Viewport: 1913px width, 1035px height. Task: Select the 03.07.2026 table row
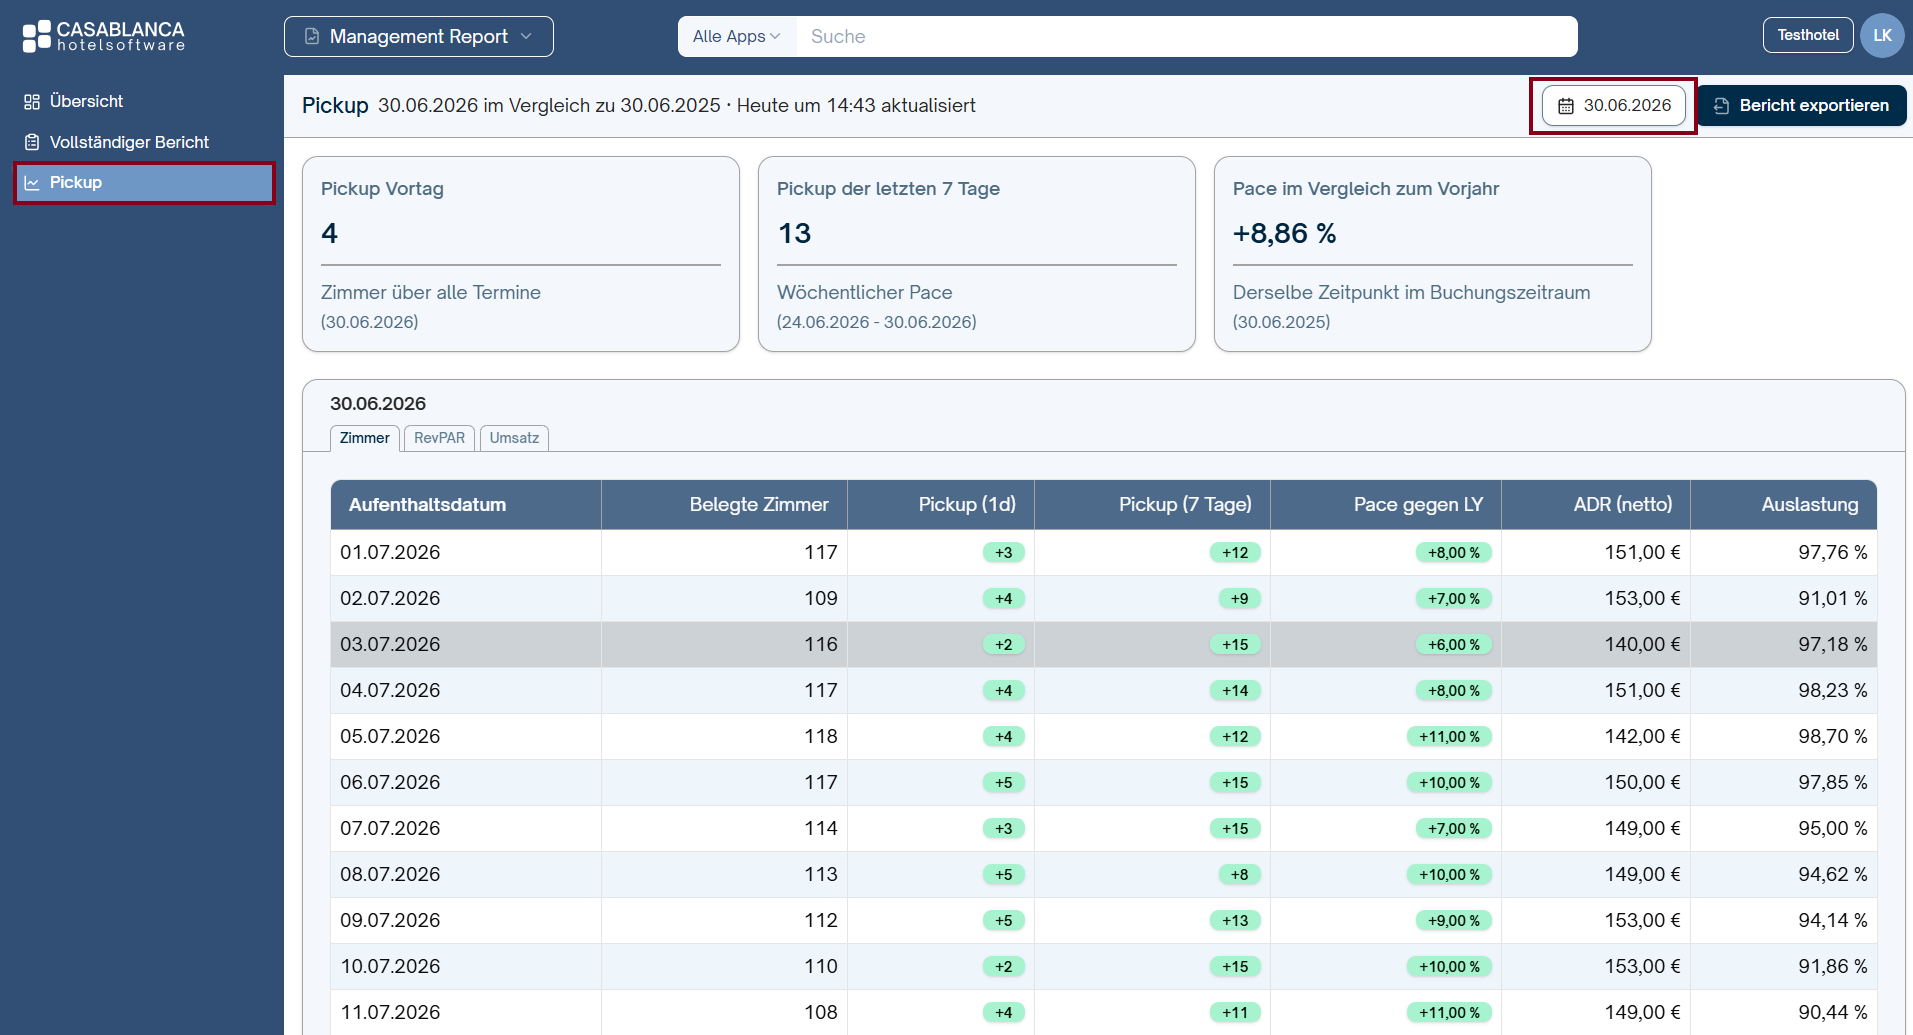tap(1103, 644)
